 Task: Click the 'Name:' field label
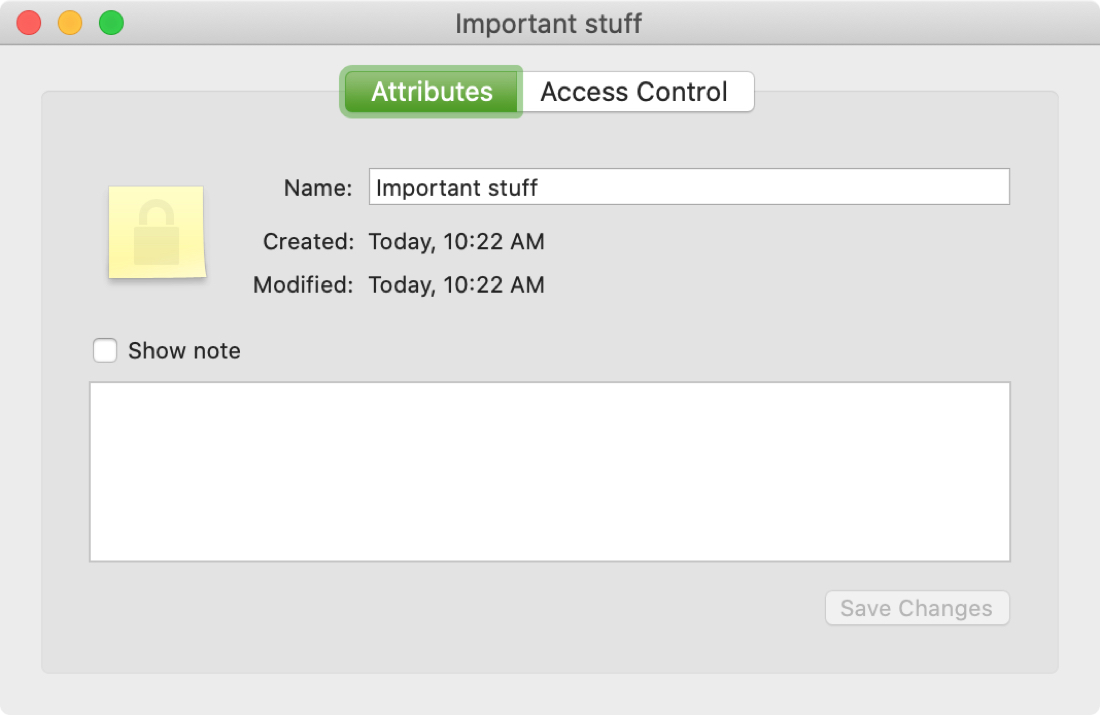[318, 188]
